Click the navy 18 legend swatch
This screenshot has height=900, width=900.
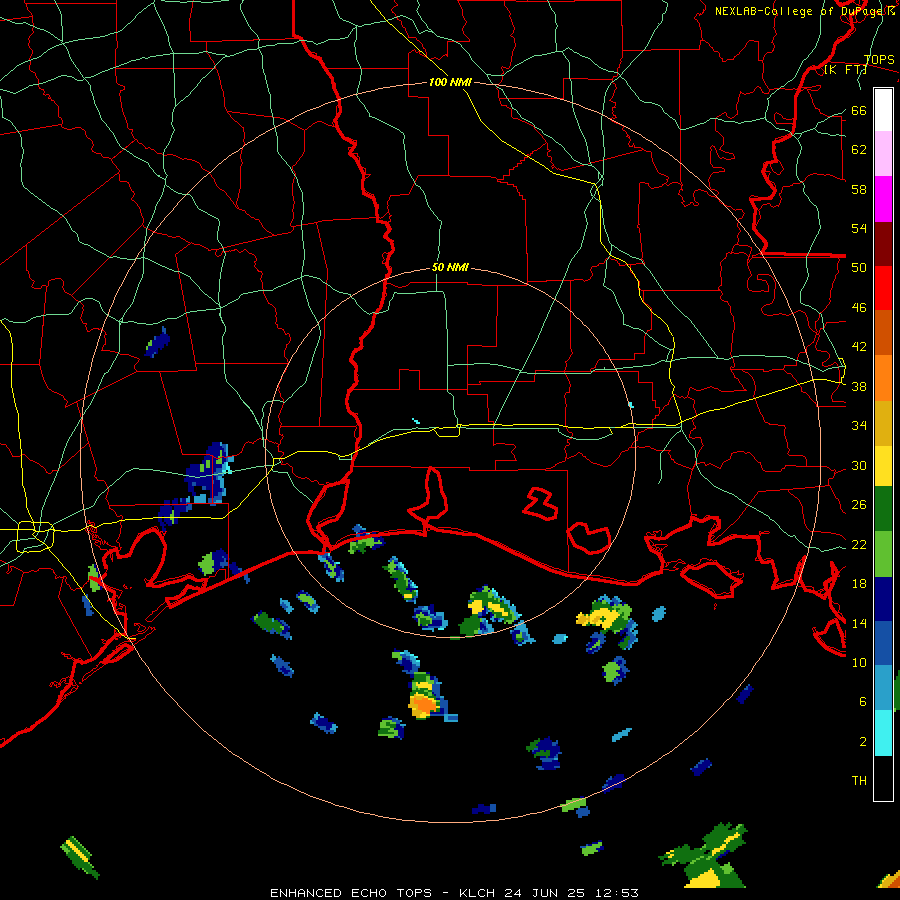[883, 599]
